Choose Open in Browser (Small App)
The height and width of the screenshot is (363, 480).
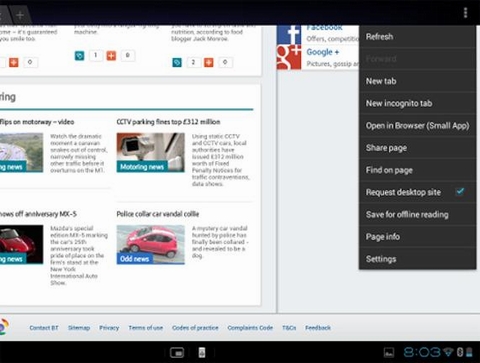click(417, 126)
